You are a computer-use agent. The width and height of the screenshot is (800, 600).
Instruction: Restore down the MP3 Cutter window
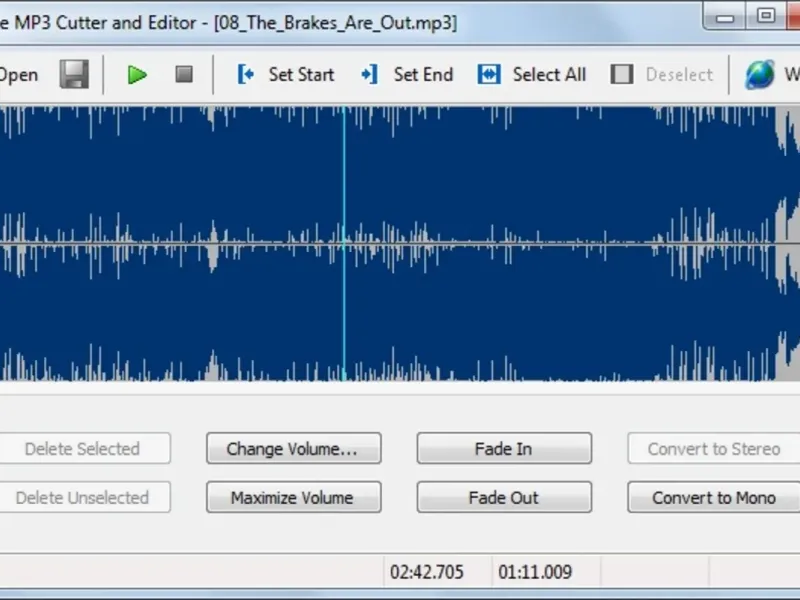(765, 16)
